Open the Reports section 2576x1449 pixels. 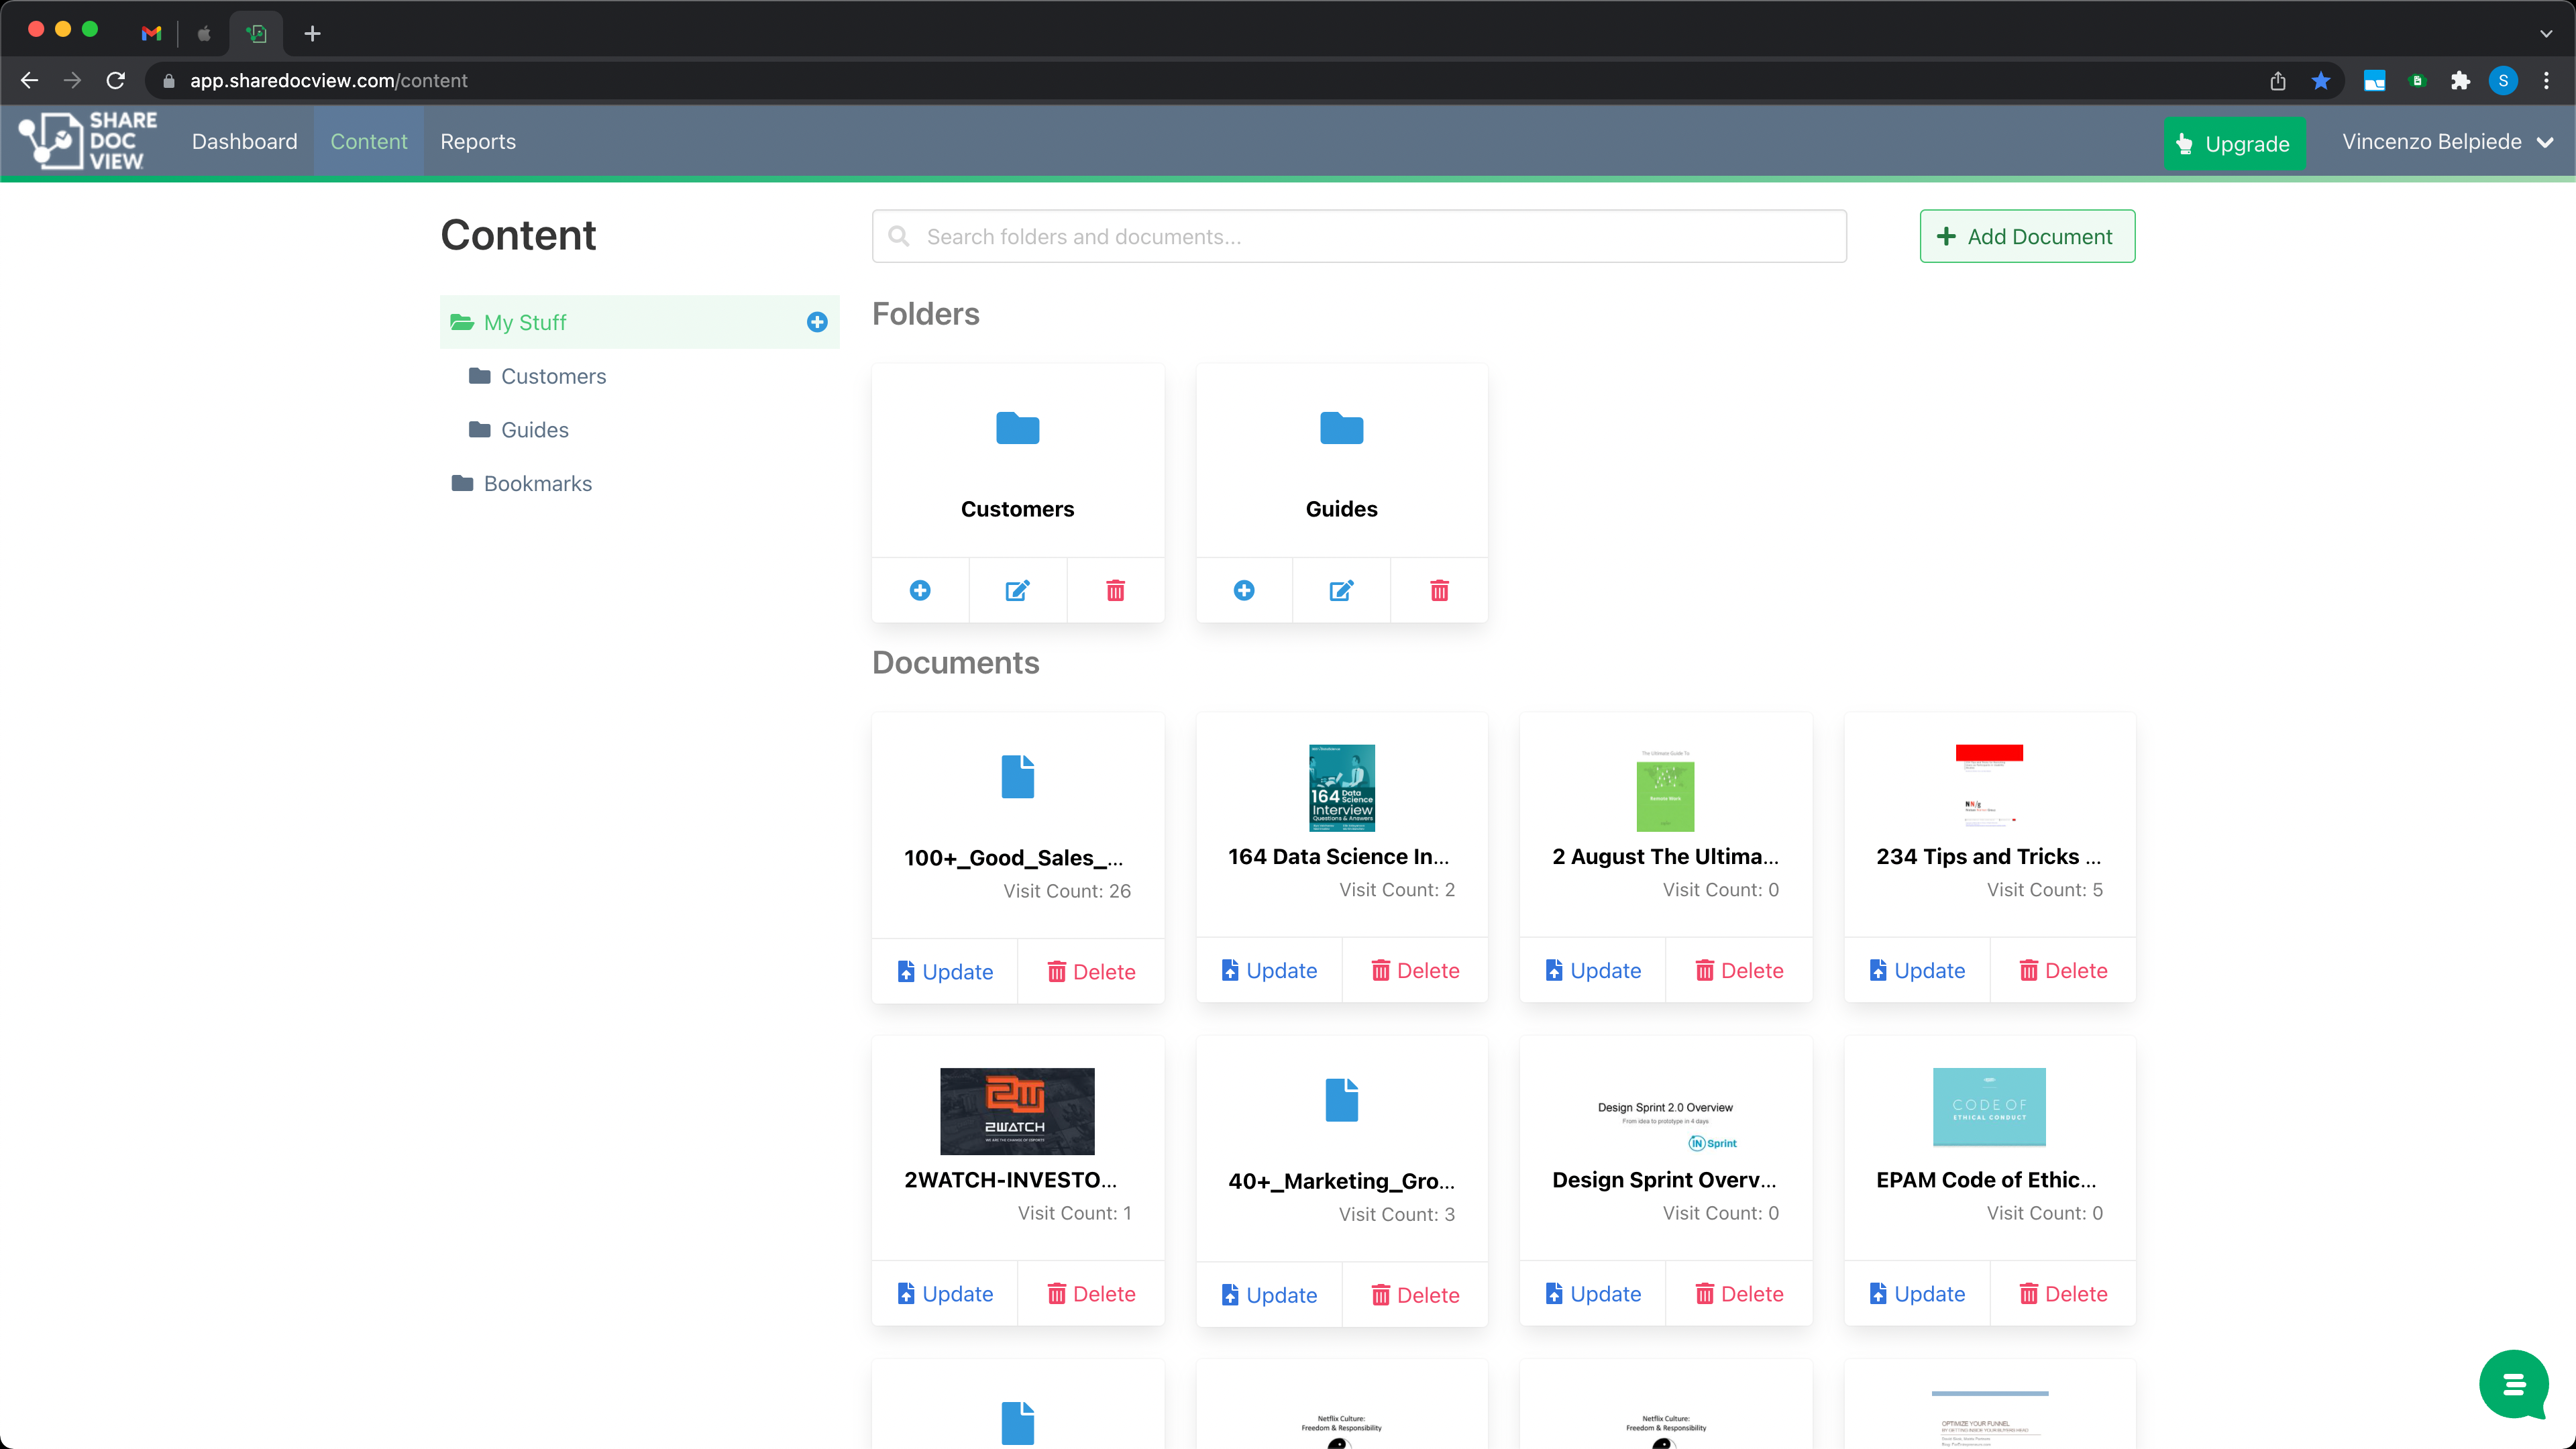477,141
